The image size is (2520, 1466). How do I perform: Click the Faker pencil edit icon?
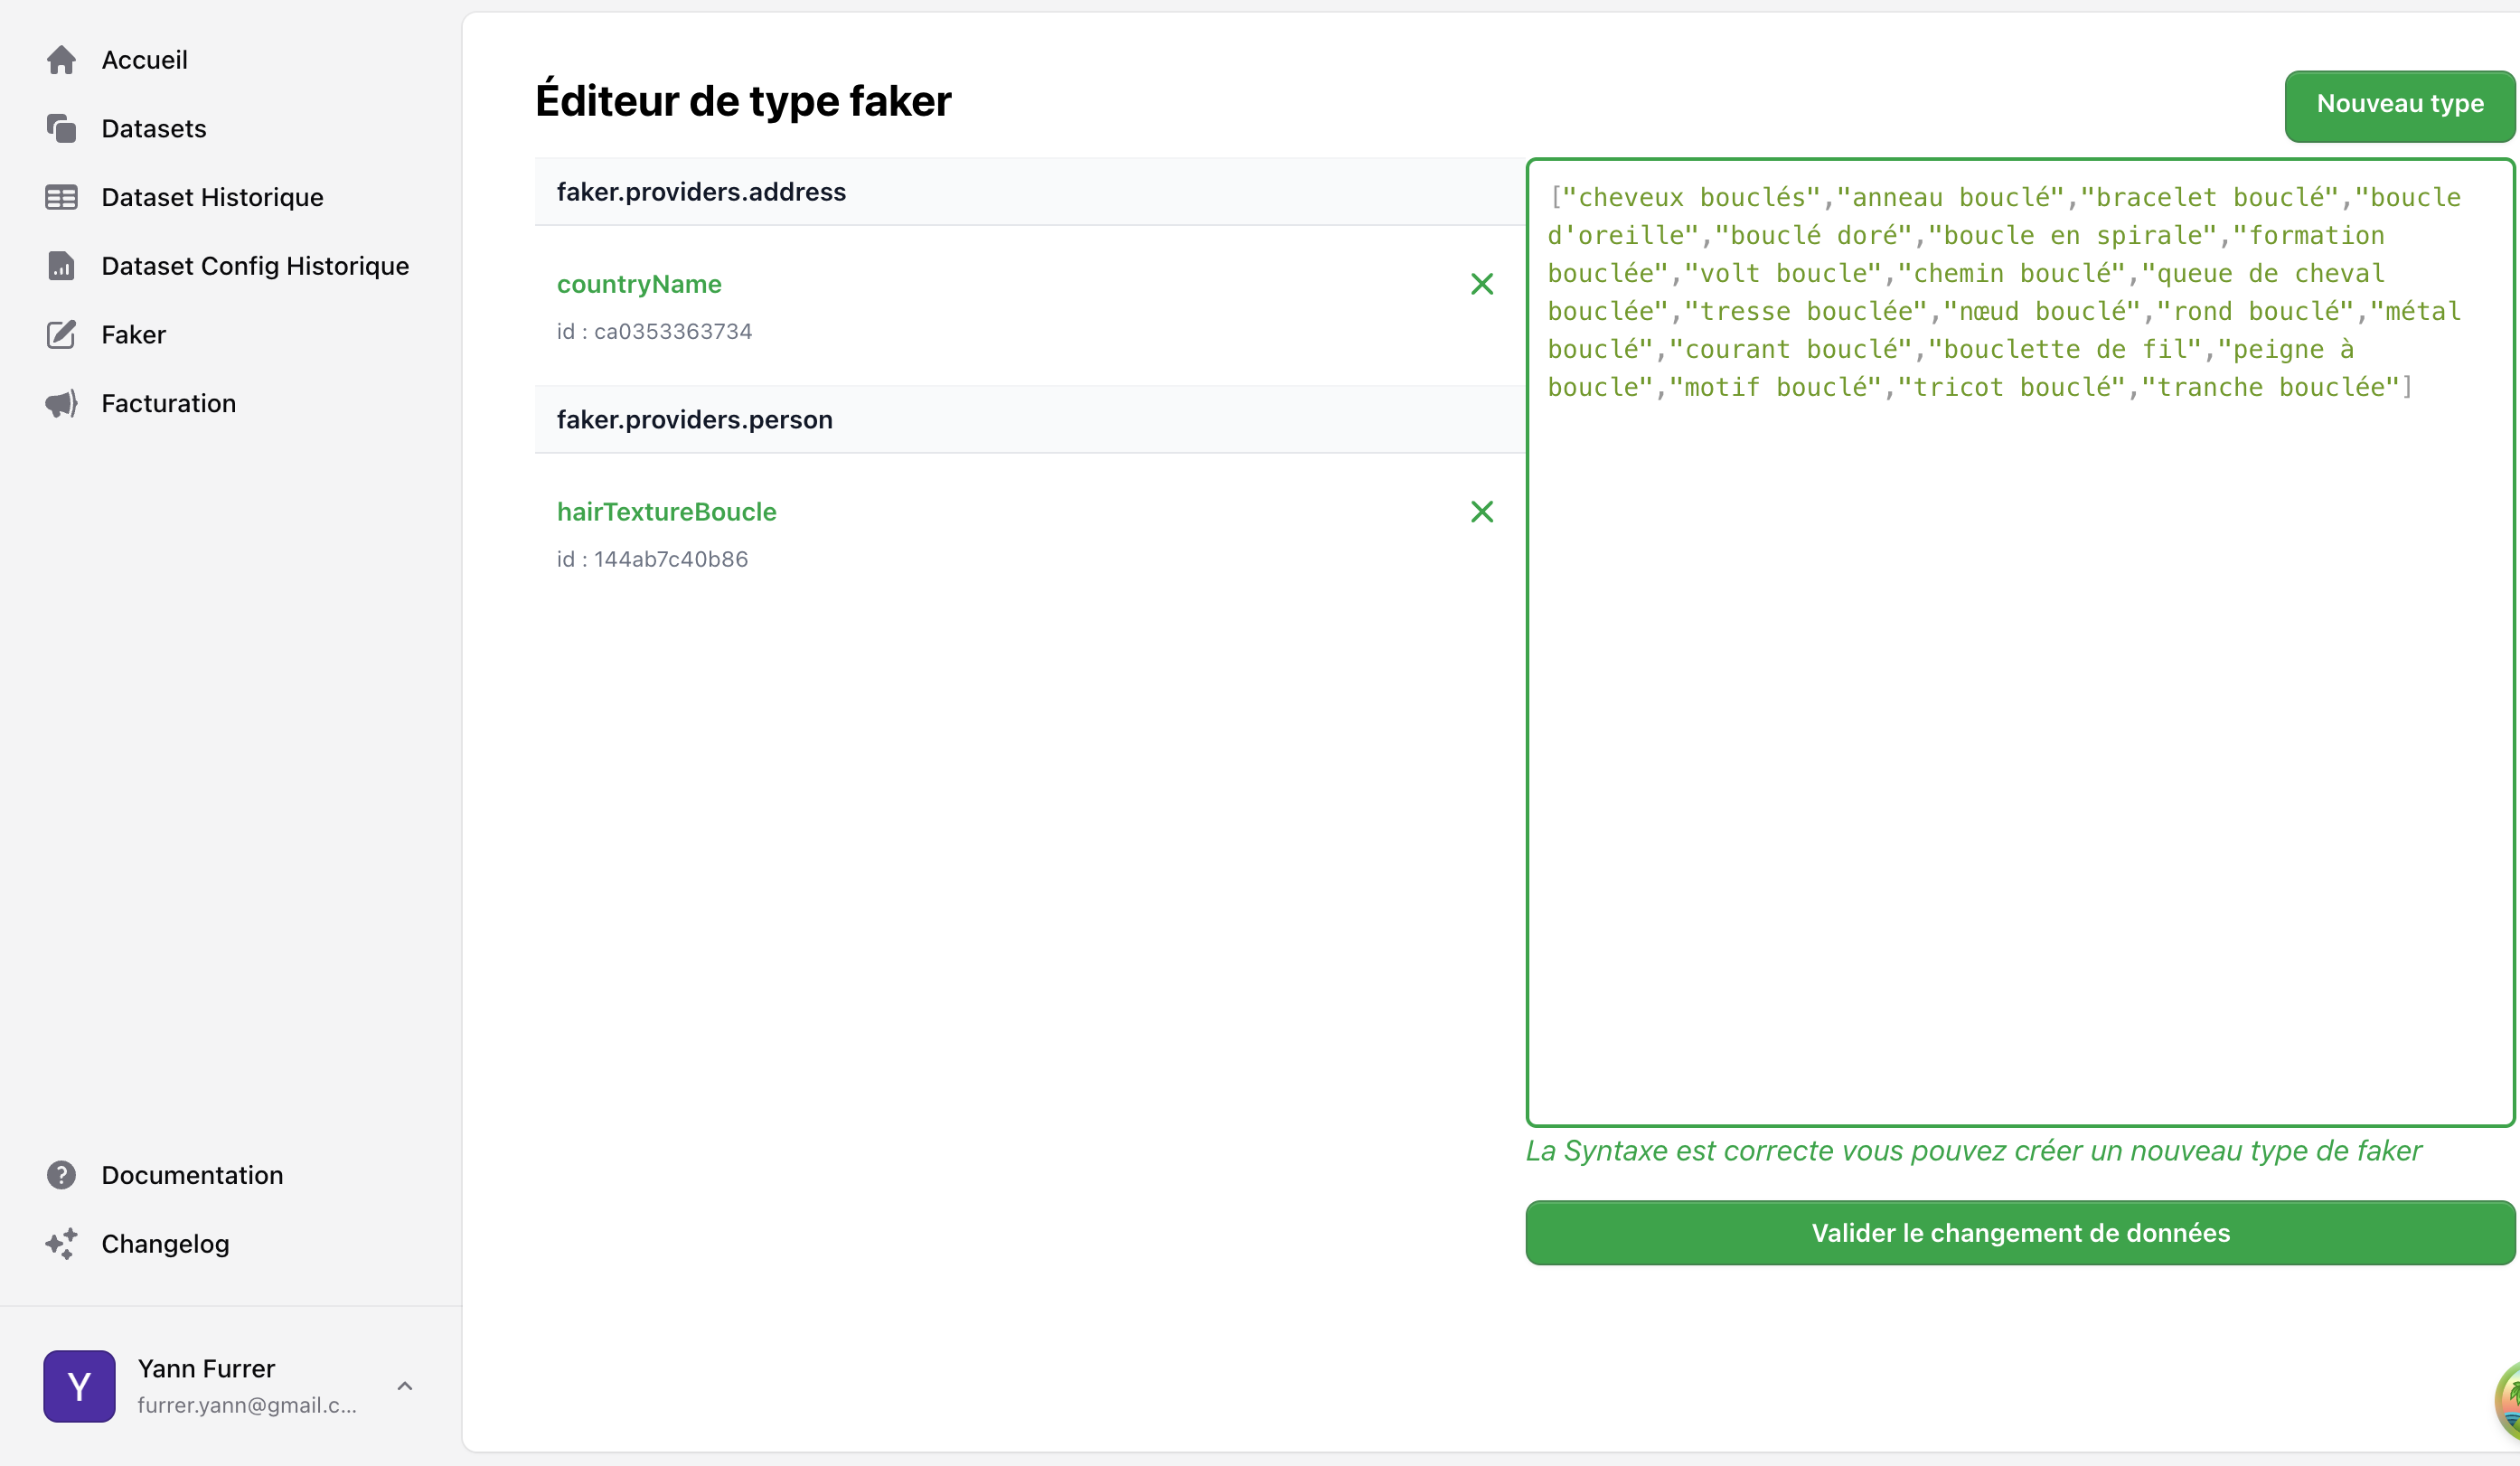tap(61, 335)
